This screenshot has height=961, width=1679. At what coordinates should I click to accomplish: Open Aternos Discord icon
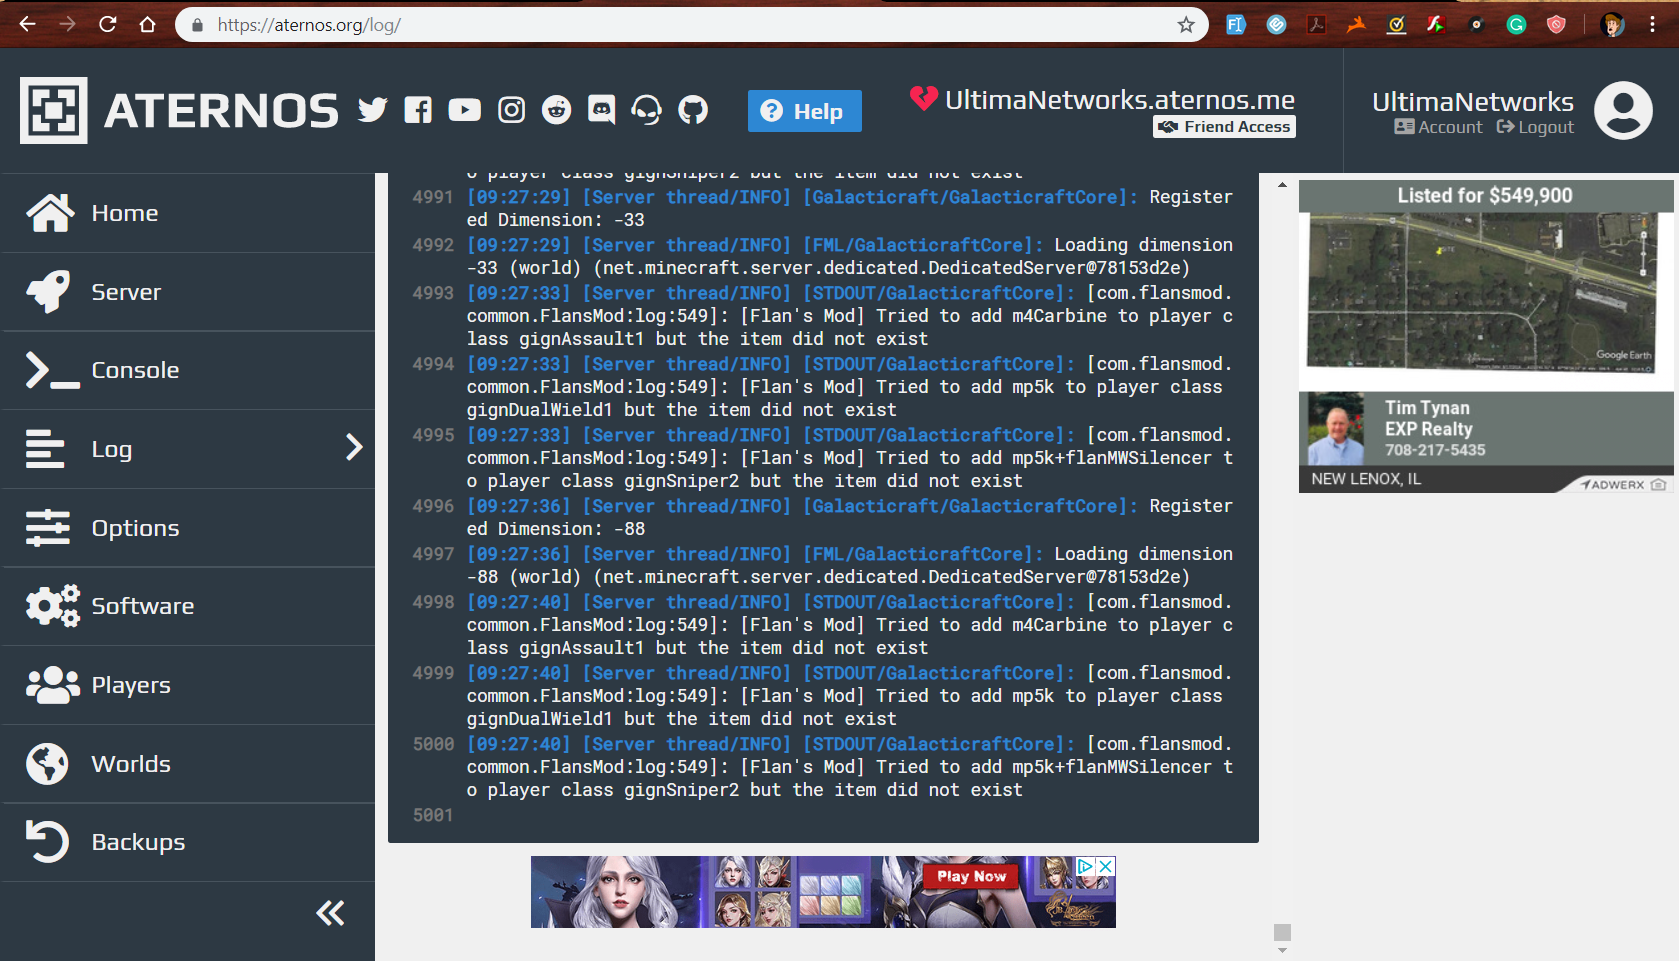coord(602,110)
